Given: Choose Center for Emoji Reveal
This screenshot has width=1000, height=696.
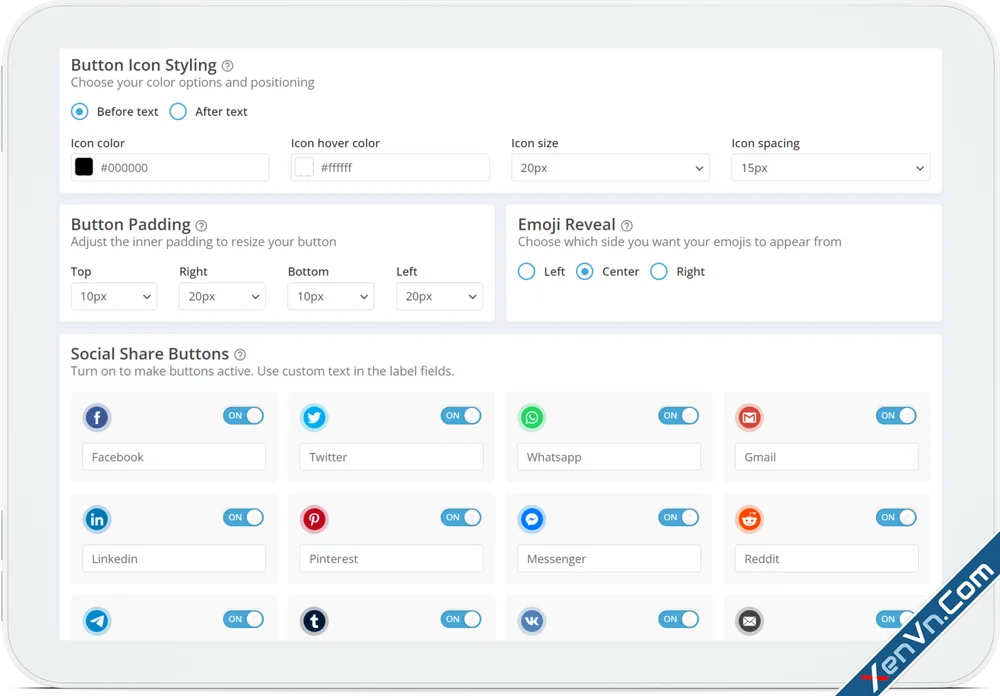Looking at the screenshot, I should point(585,272).
